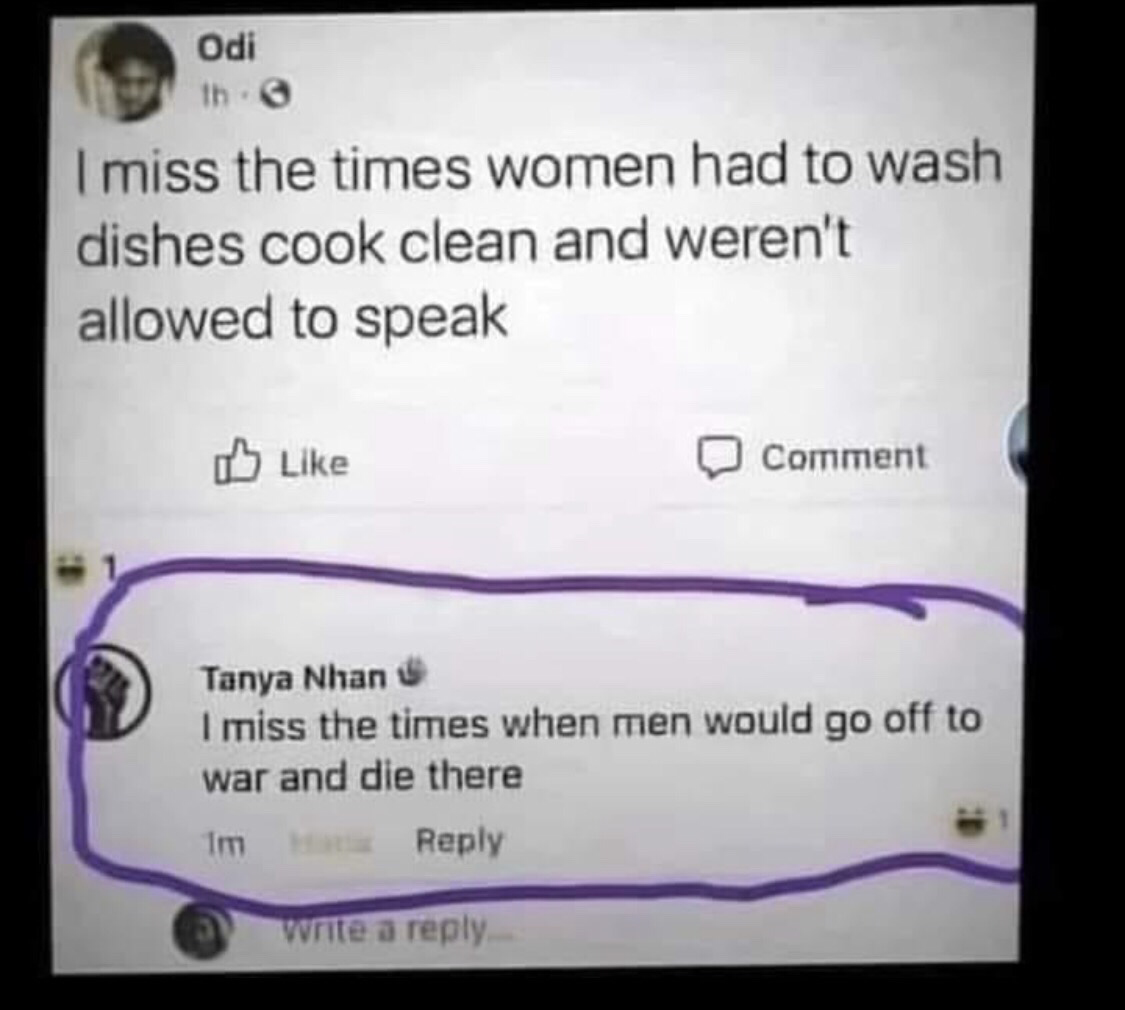
Task: Click Tanya's comment text about war
Action: pyautogui.click(x=590, y=746)
